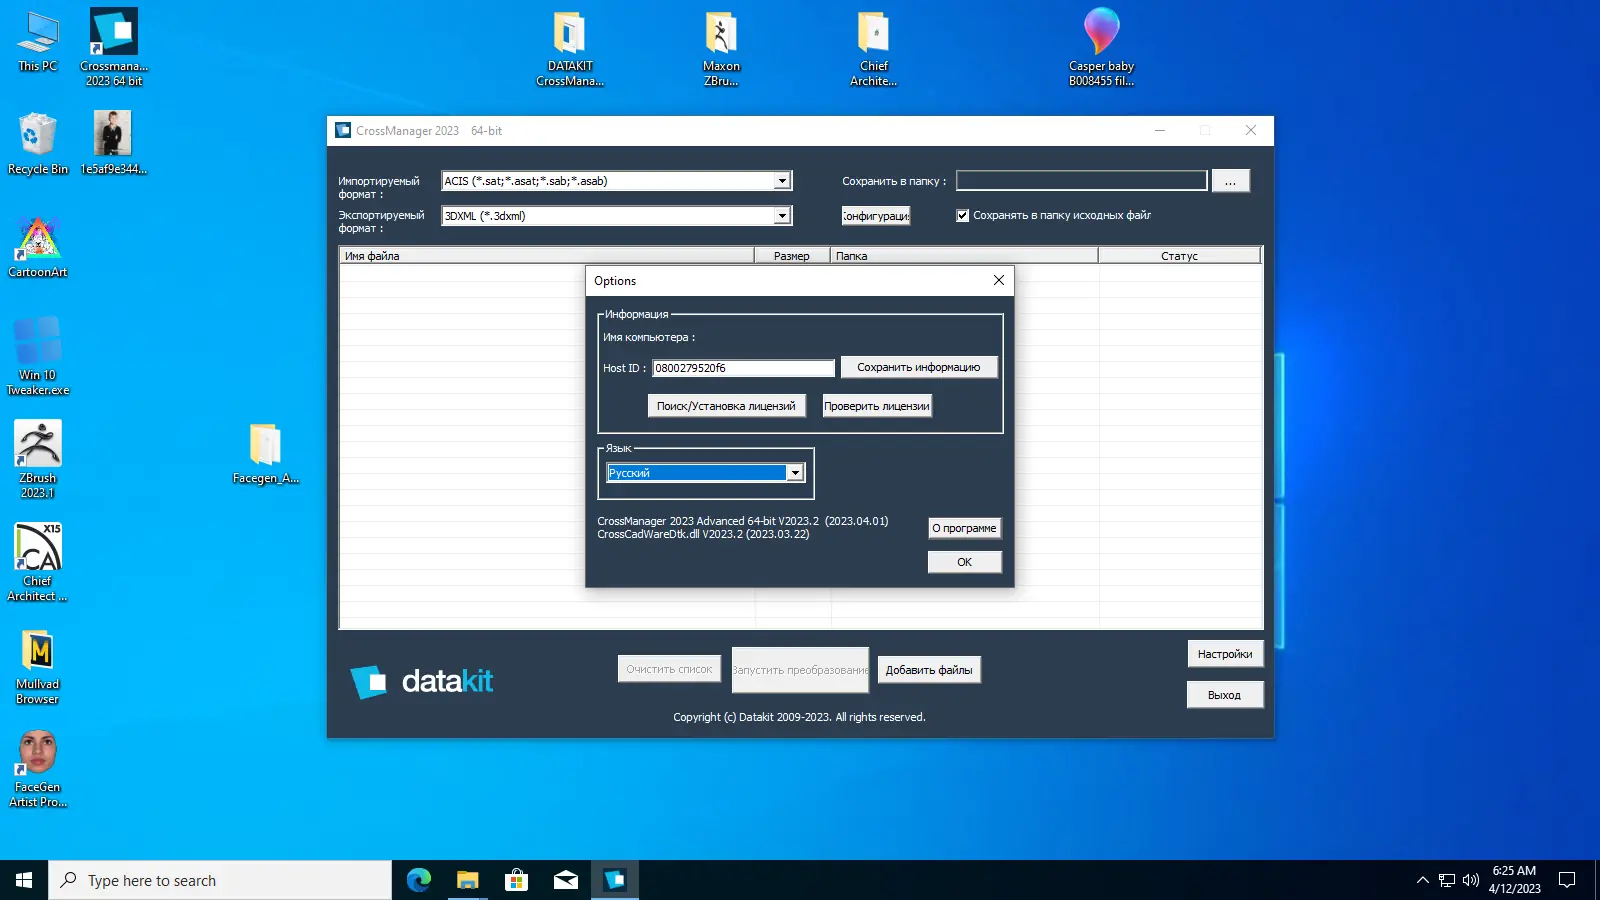Open Mail app from taskbar
The image size is (1600, 900).
(565, 880)
